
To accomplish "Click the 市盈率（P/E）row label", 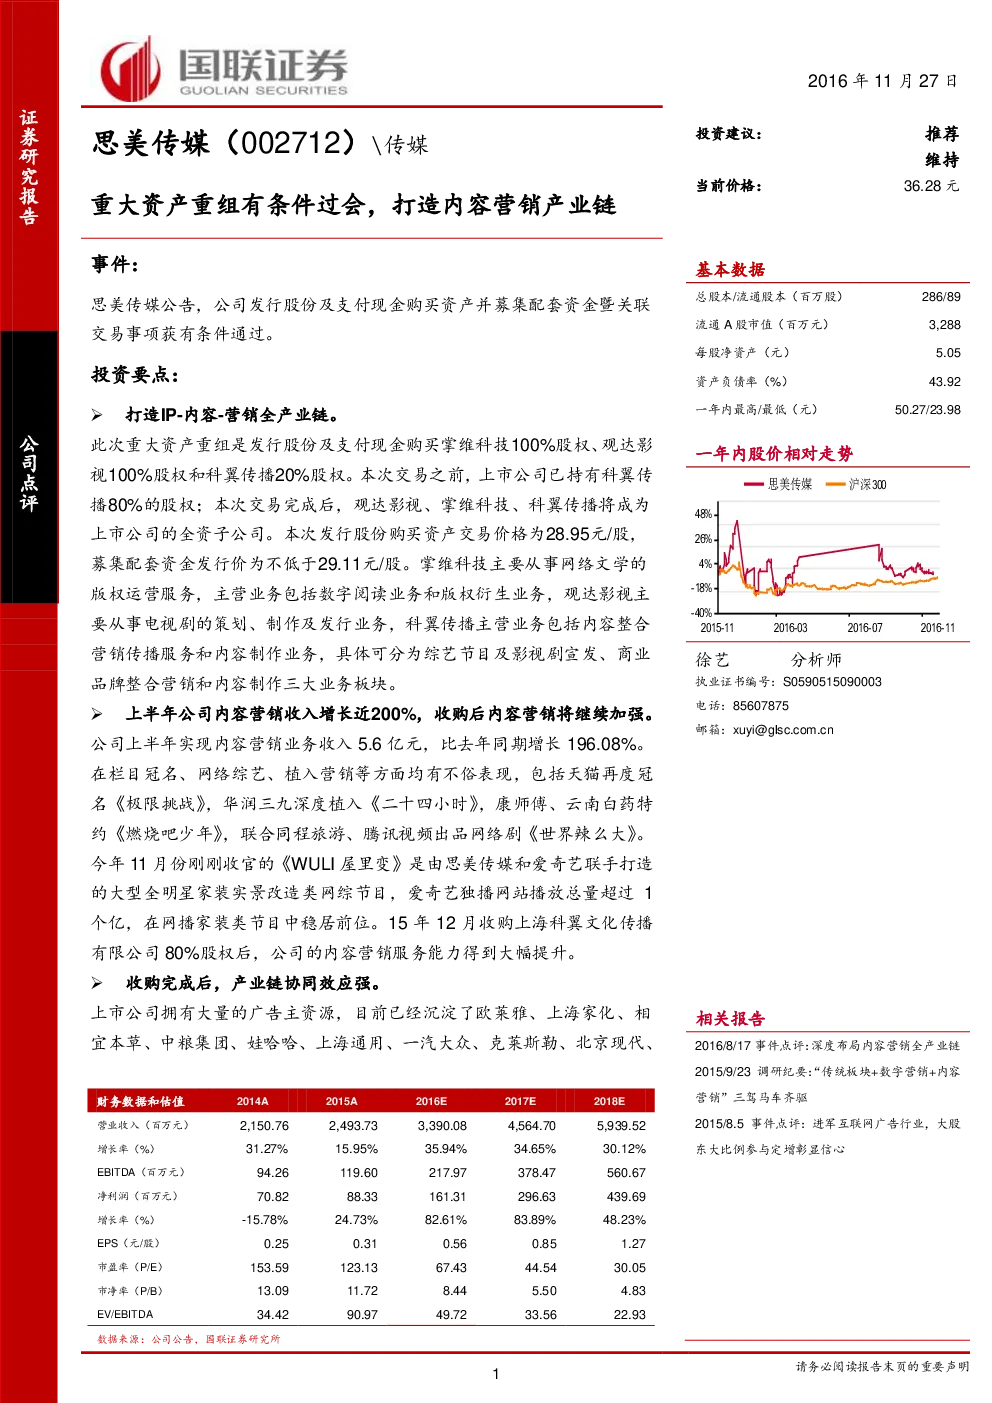I will pos(130,1268).
